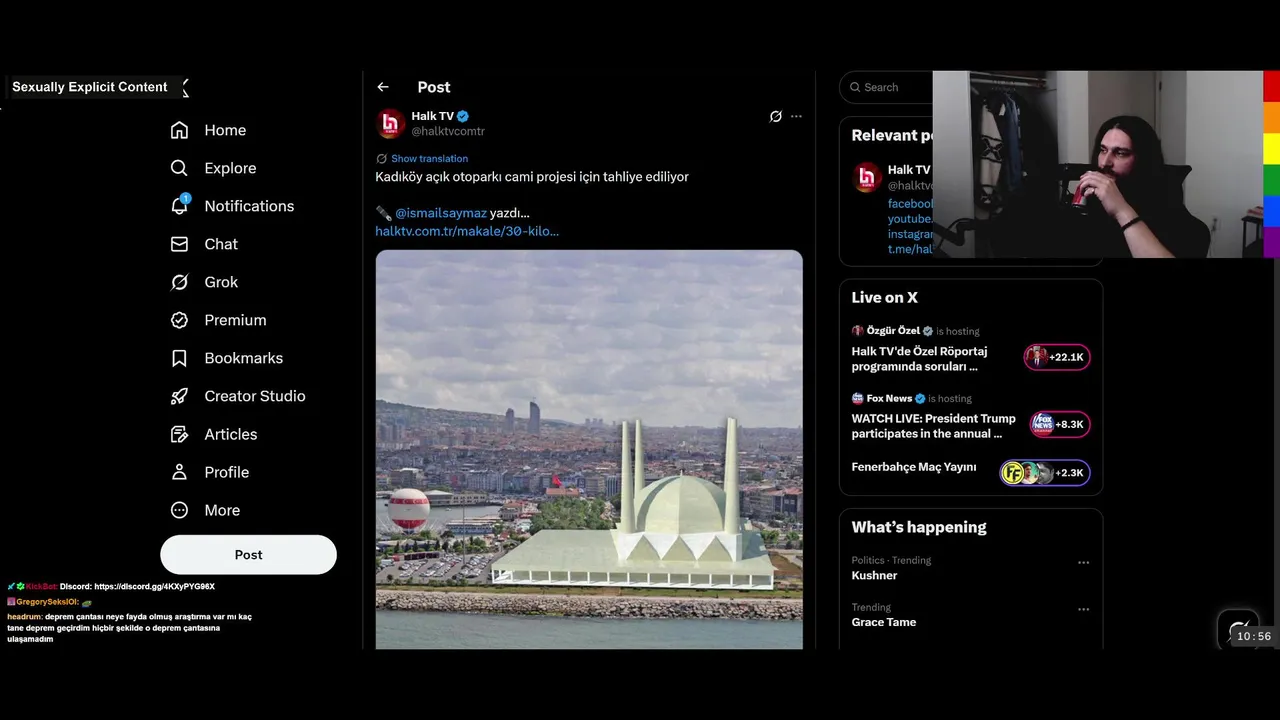Open the @ismailsaymaz mention
Viewport: 1280px width, 720px height.
pos(441,213)
